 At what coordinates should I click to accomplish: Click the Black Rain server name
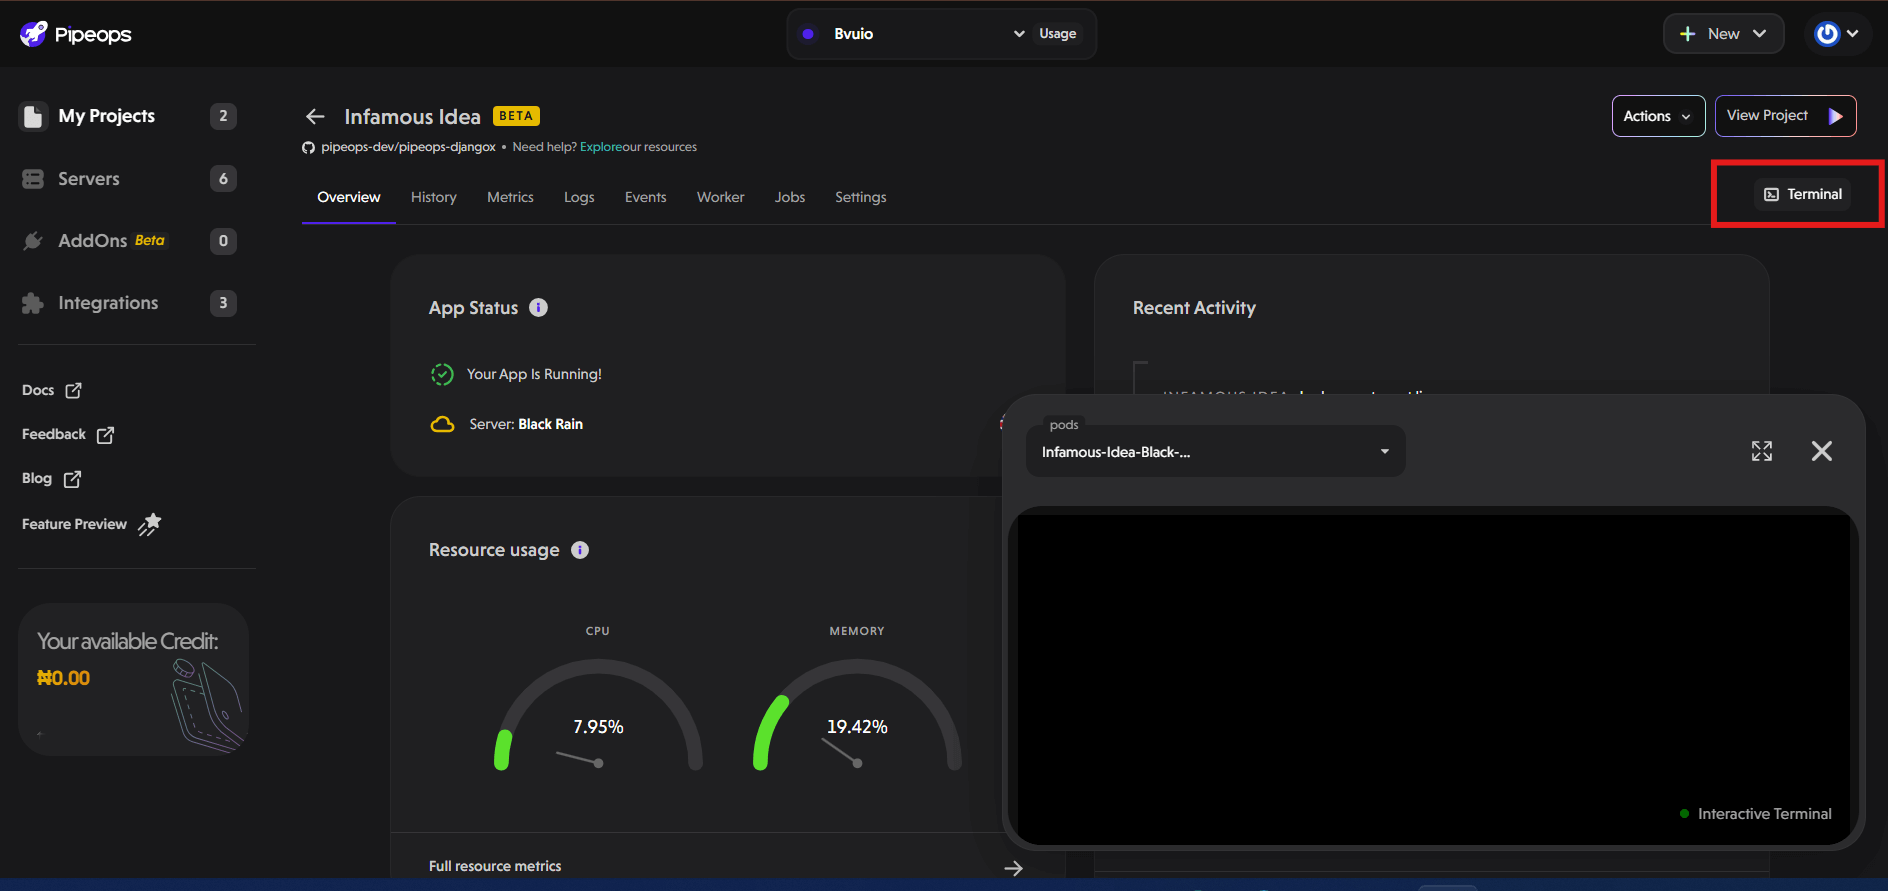pyautogui.click(x=550, y=424)
